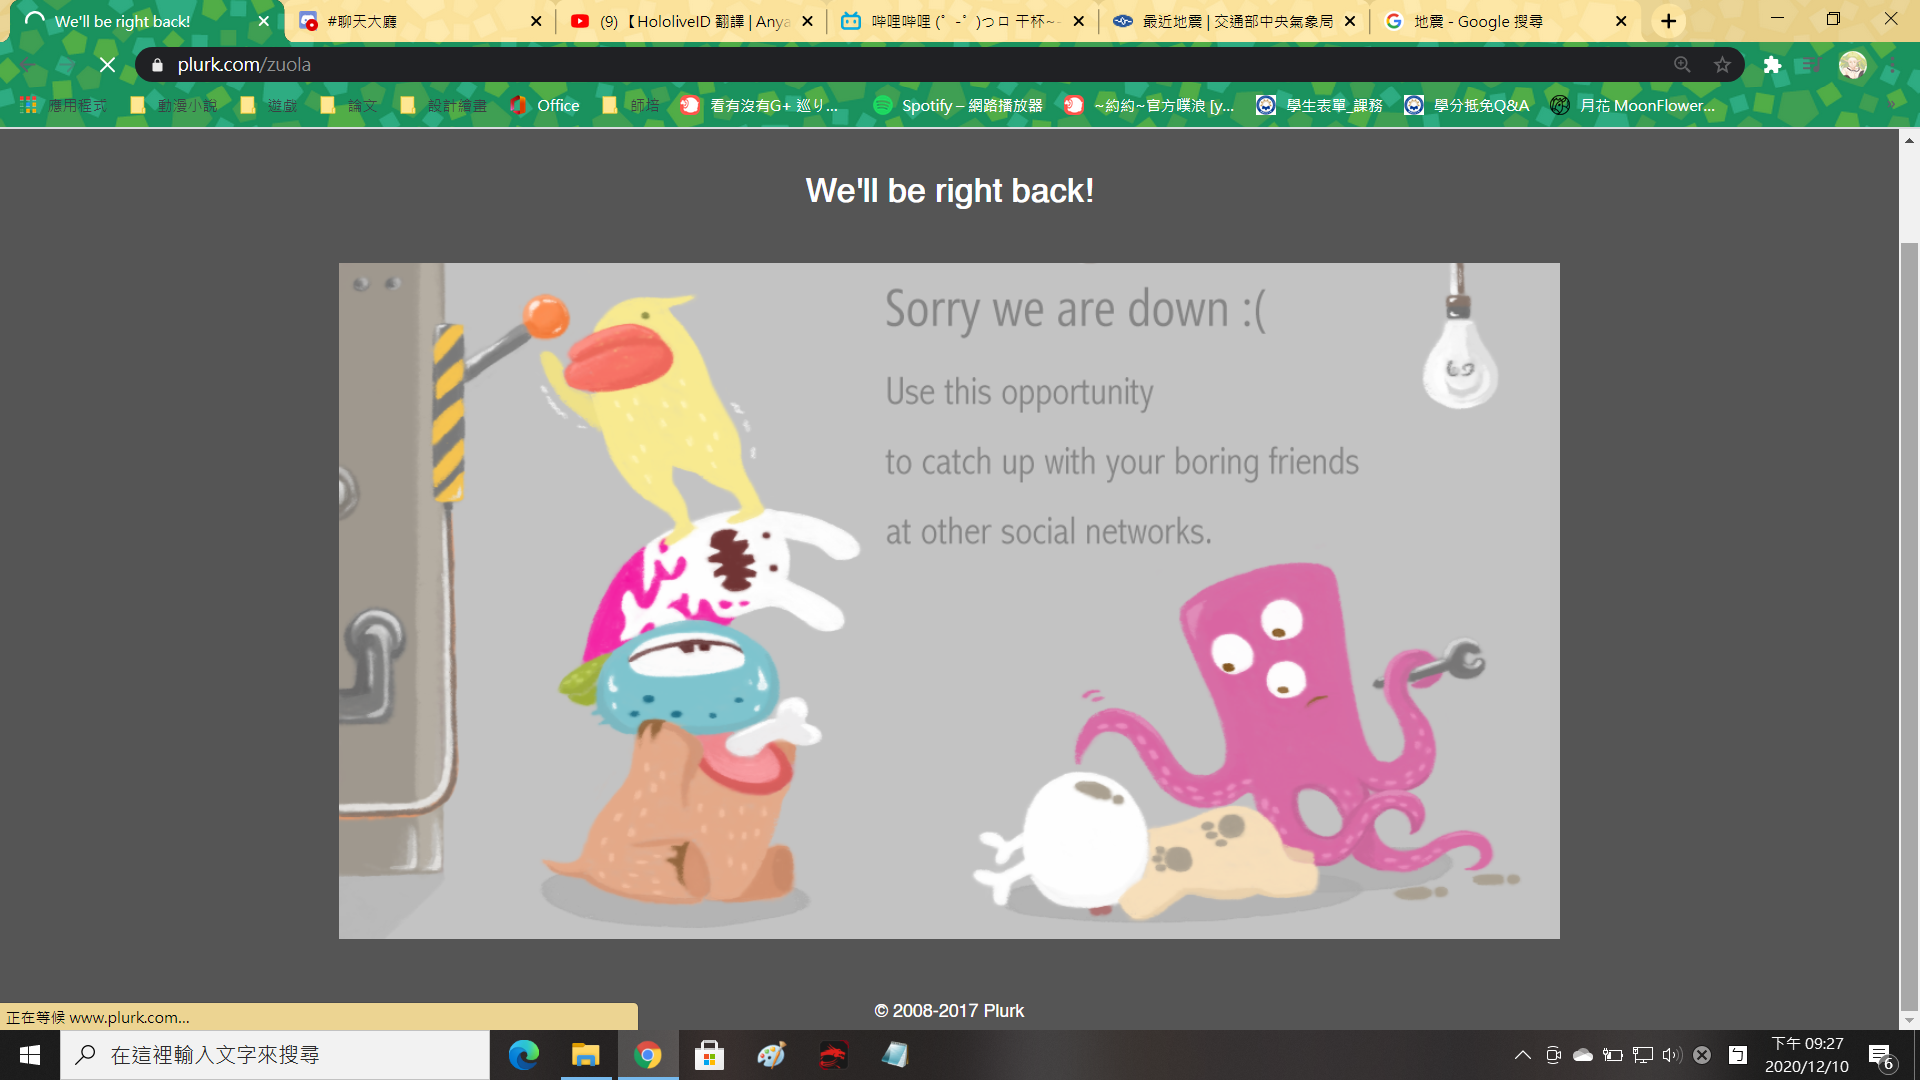Expand the 論文 bookmark folder
Screen dimensions: 1920x1080
349,105
